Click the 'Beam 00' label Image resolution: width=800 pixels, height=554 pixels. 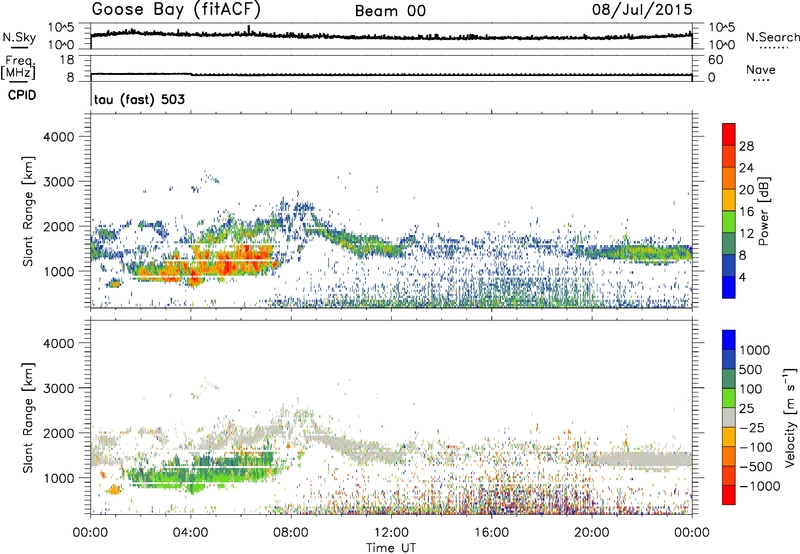pos(390,11)
